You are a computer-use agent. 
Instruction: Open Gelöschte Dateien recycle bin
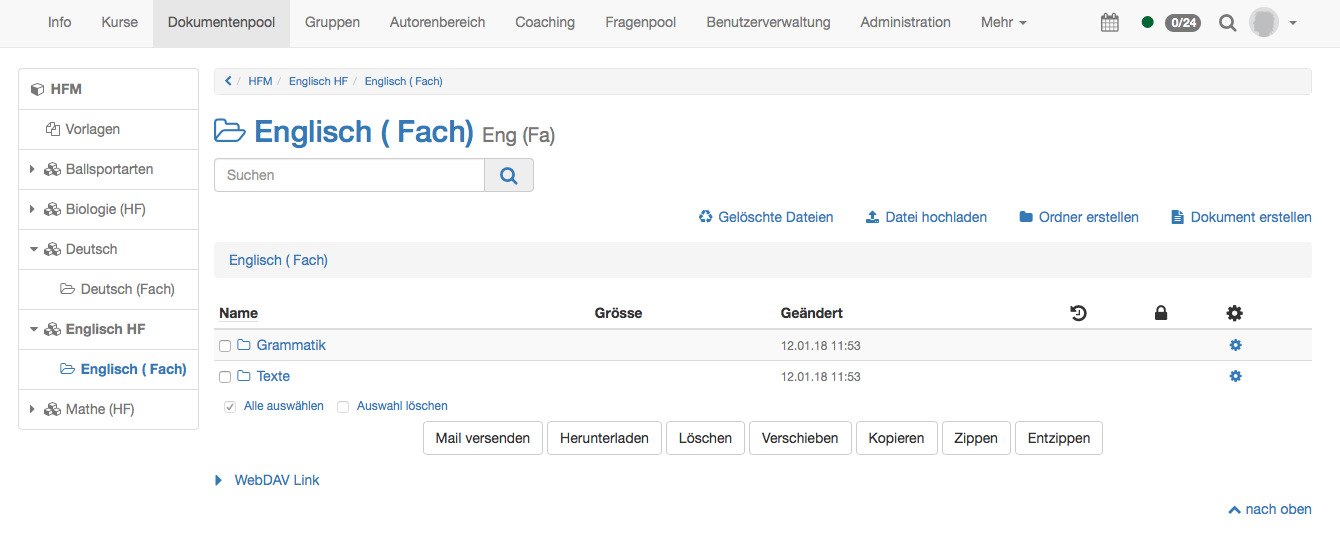coord(766,217)
